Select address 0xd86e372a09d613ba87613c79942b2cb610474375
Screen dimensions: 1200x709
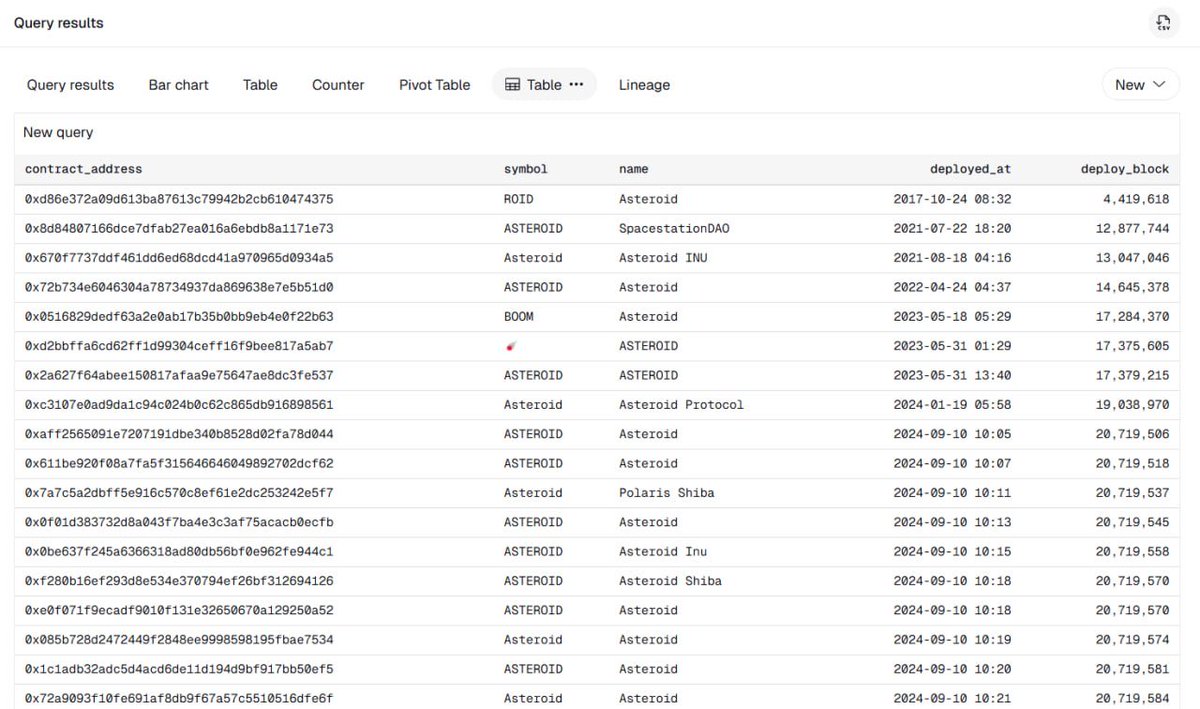(179, 199)
